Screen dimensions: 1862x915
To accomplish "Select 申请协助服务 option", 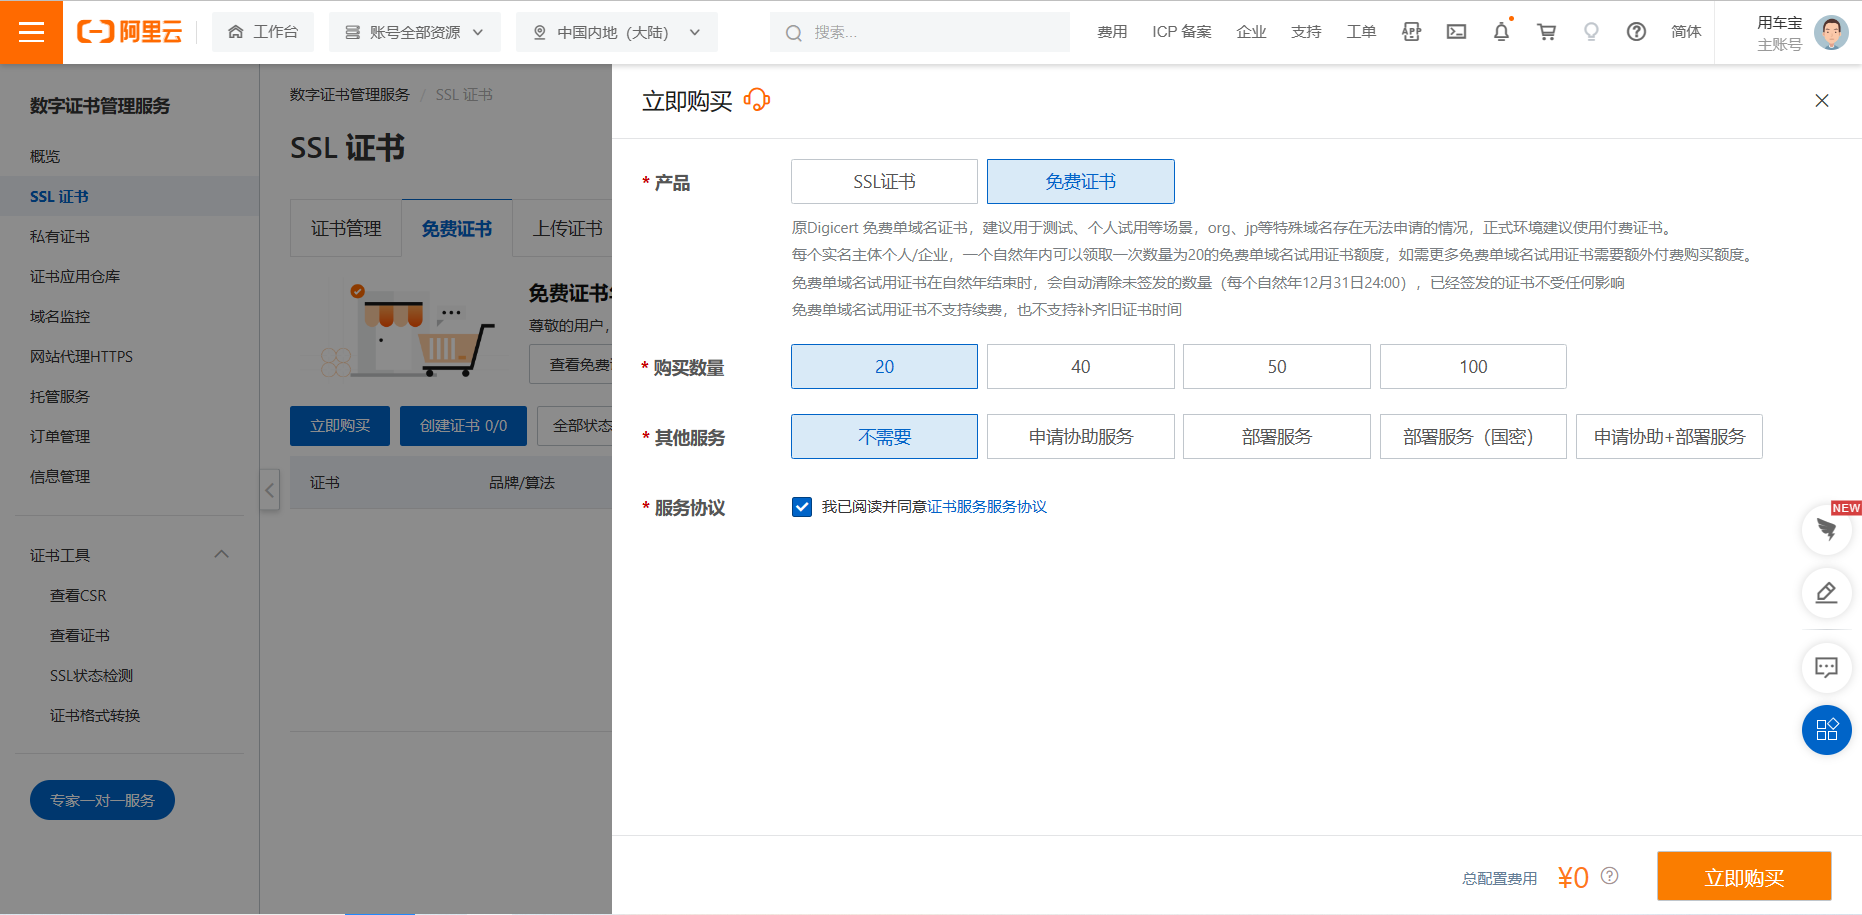I will [1080, 437].
